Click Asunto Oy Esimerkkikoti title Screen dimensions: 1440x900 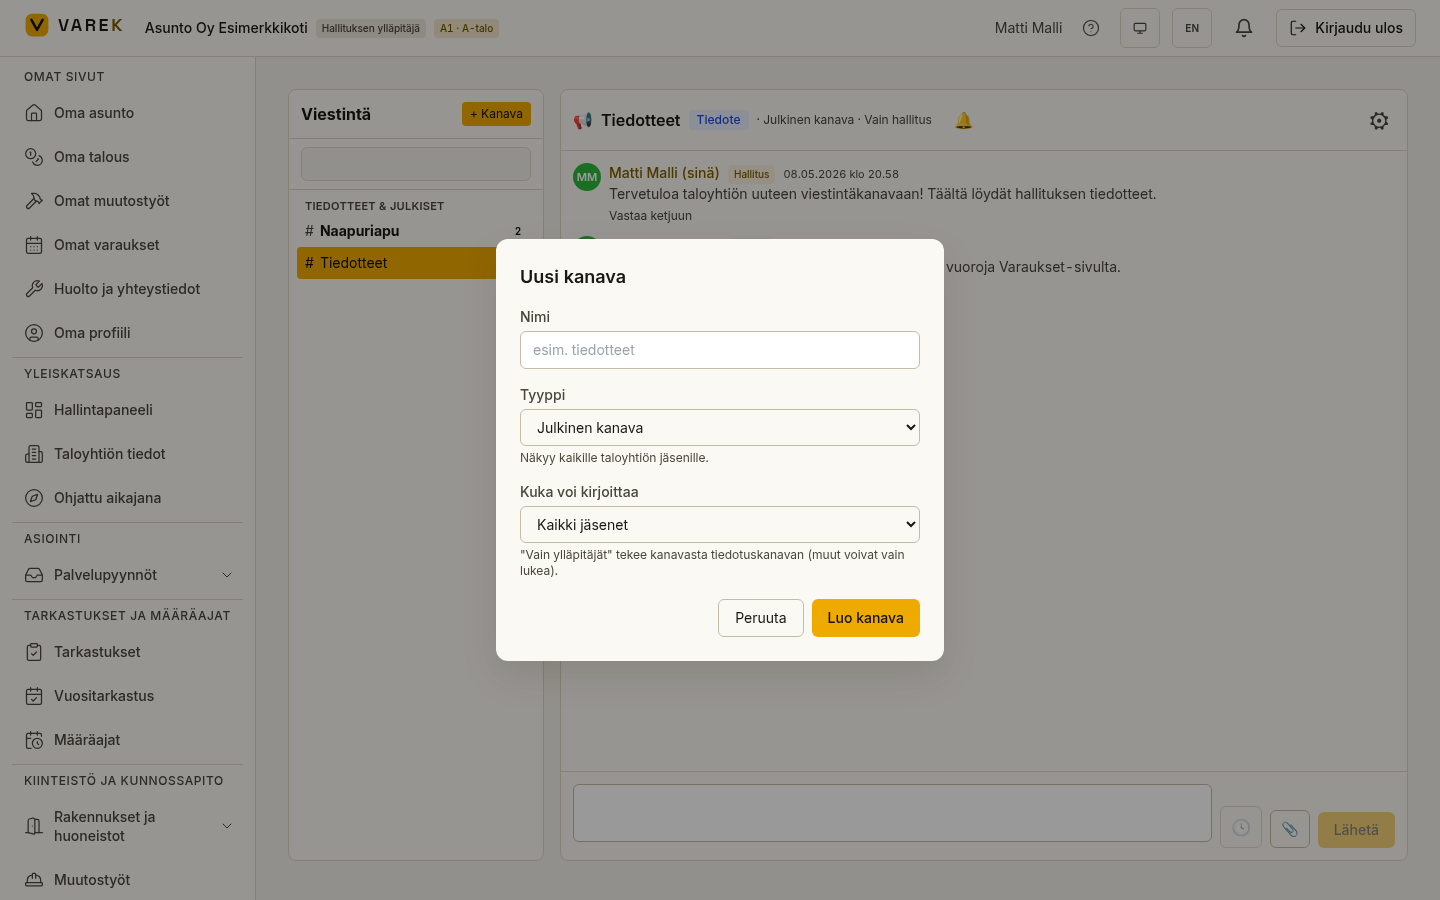[x=226, y=28]
